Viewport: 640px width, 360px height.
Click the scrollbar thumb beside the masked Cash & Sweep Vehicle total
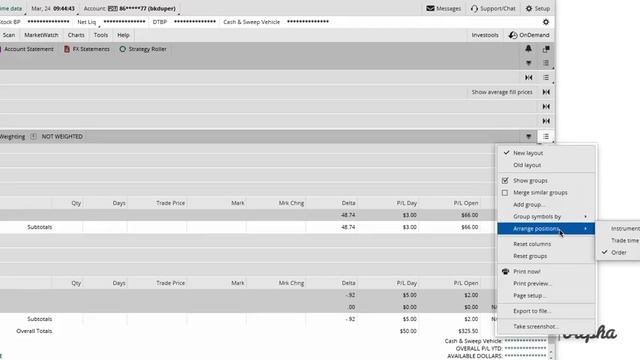coord(551,340)
